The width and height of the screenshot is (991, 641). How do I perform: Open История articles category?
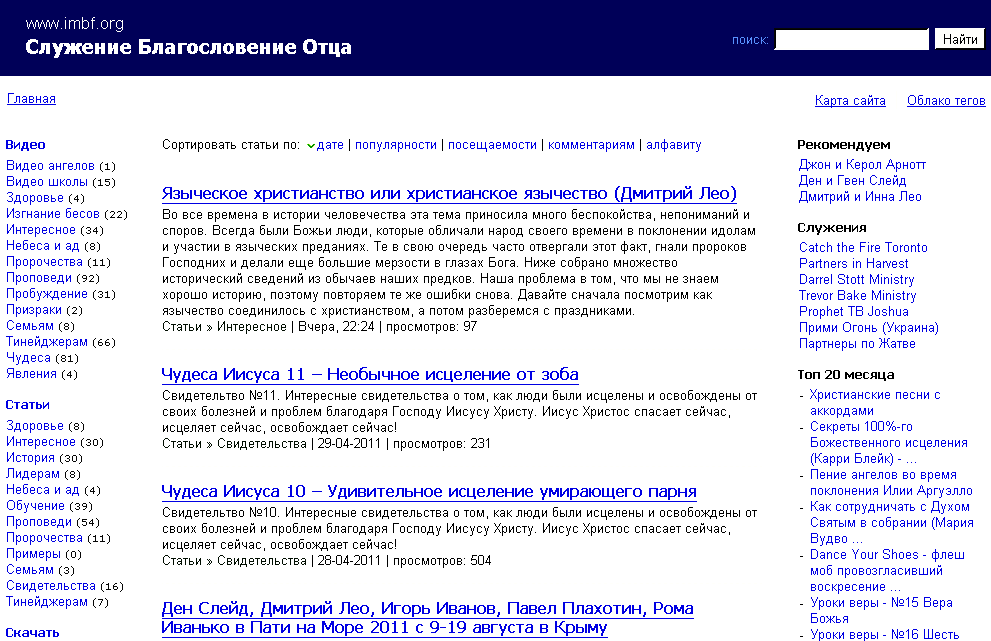[30, 458]
